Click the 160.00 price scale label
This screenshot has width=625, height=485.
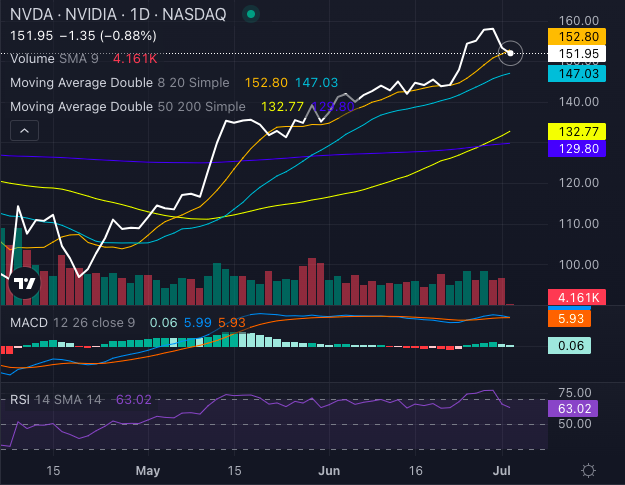[x=579, y=21]
